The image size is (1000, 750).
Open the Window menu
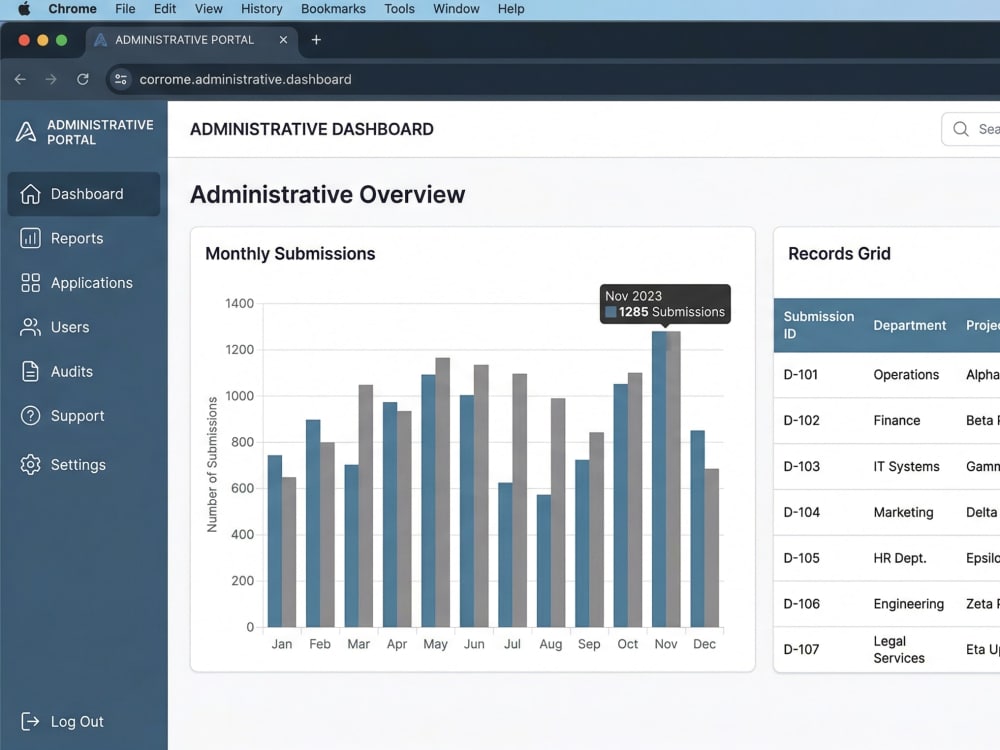click(456, 9)
